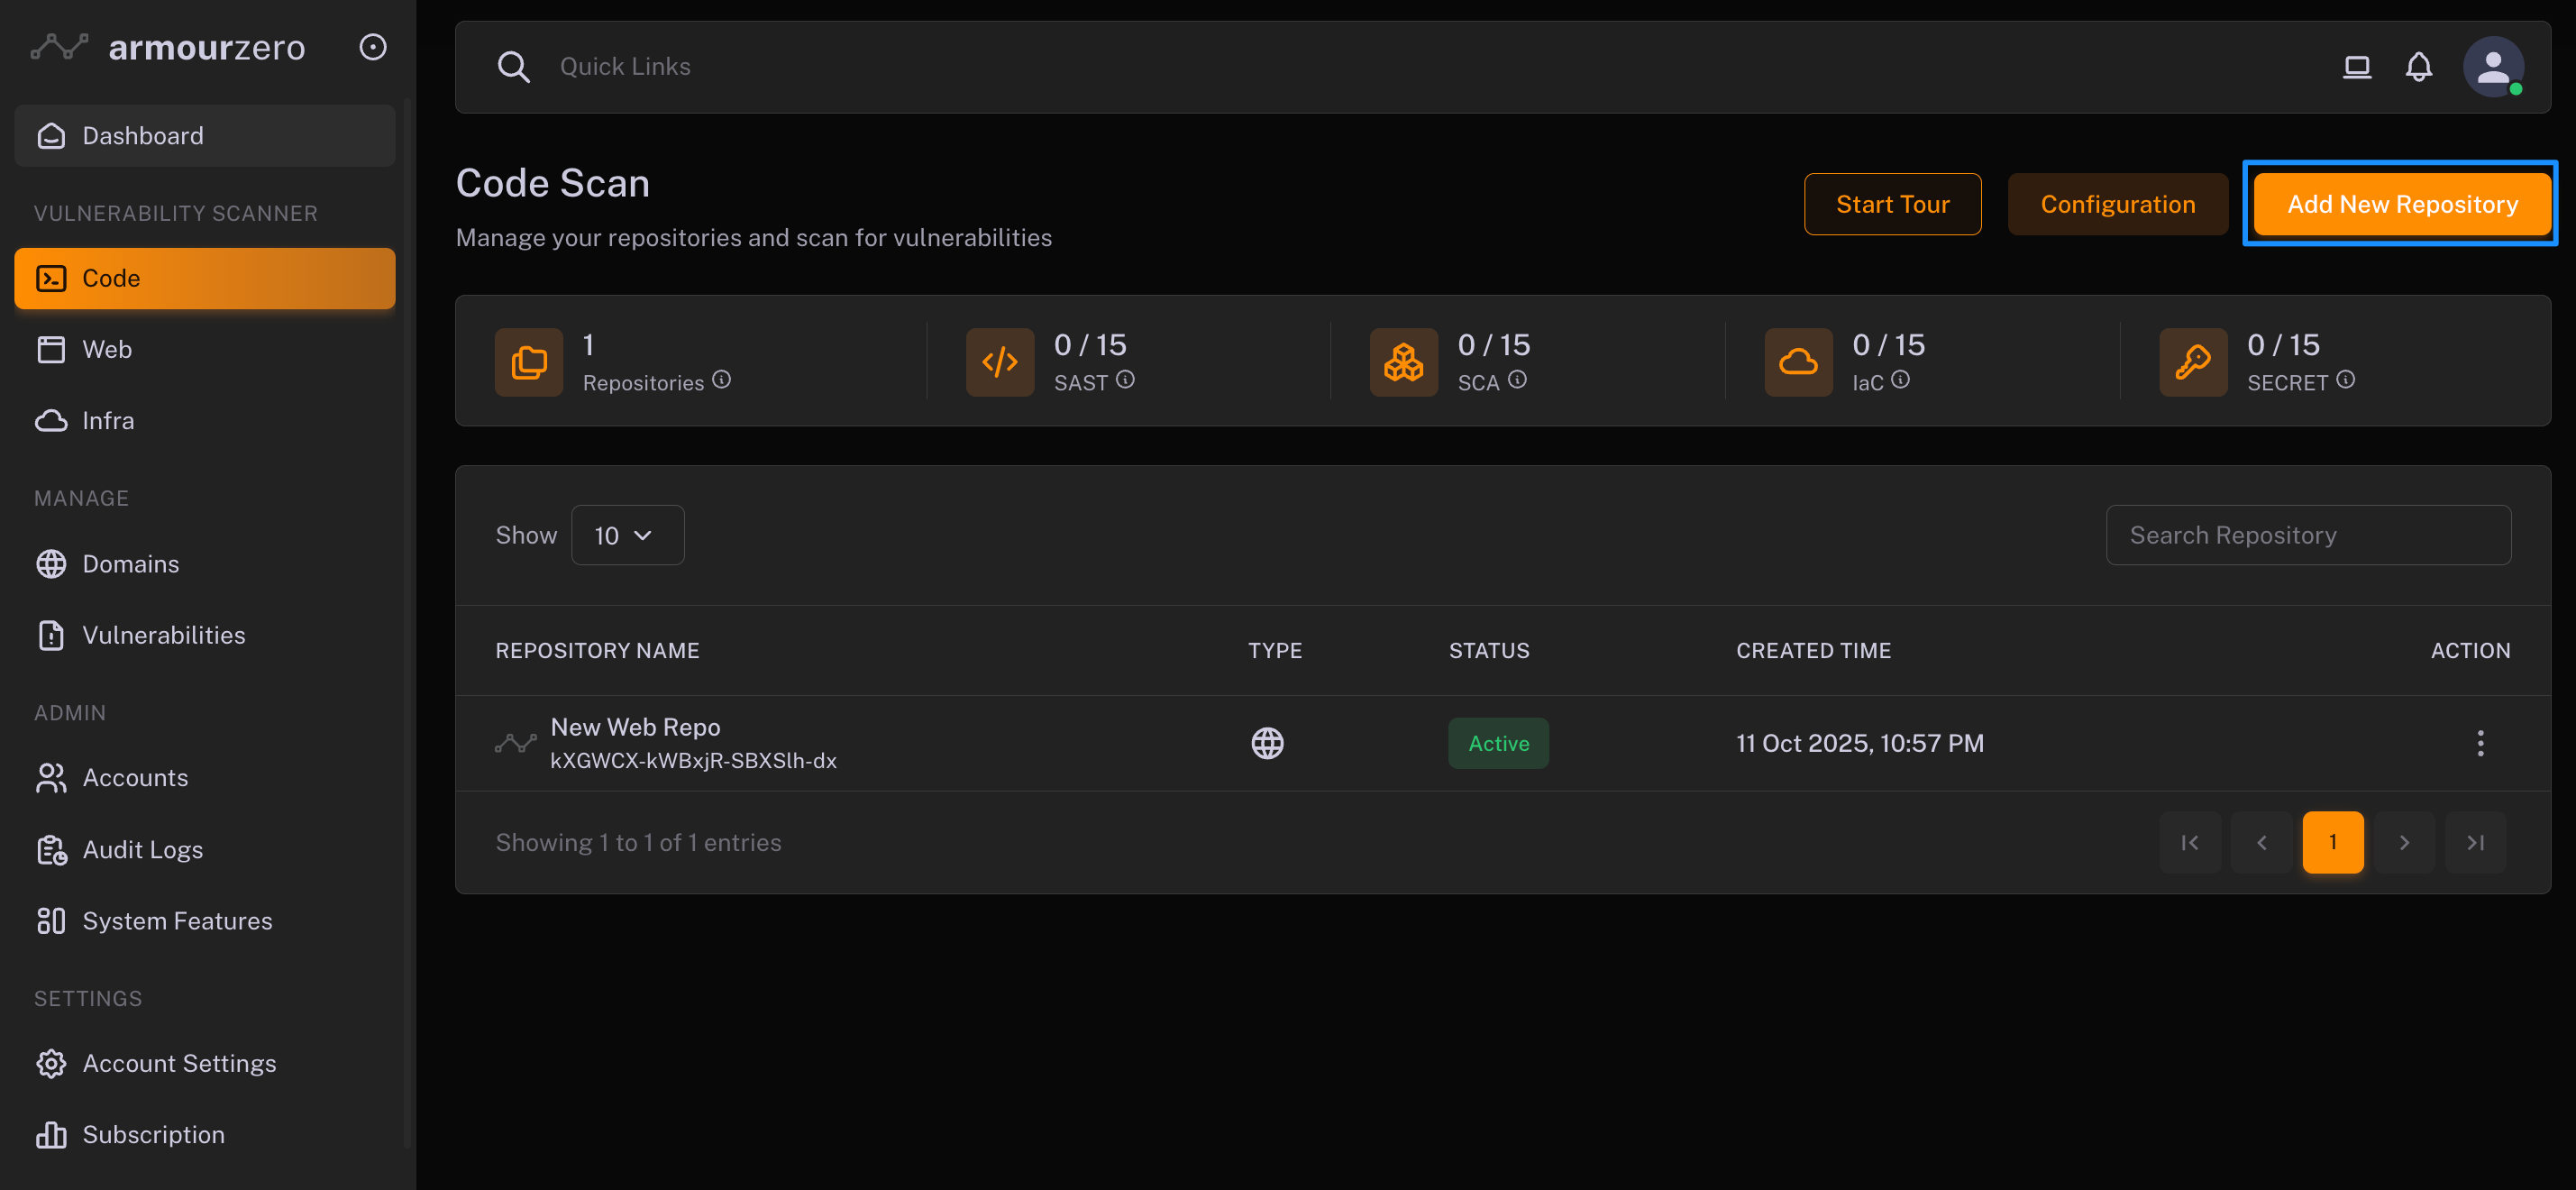Click the Search Repository input field
This screenshot has width=2576, height=1190.
pos(2308,535)
